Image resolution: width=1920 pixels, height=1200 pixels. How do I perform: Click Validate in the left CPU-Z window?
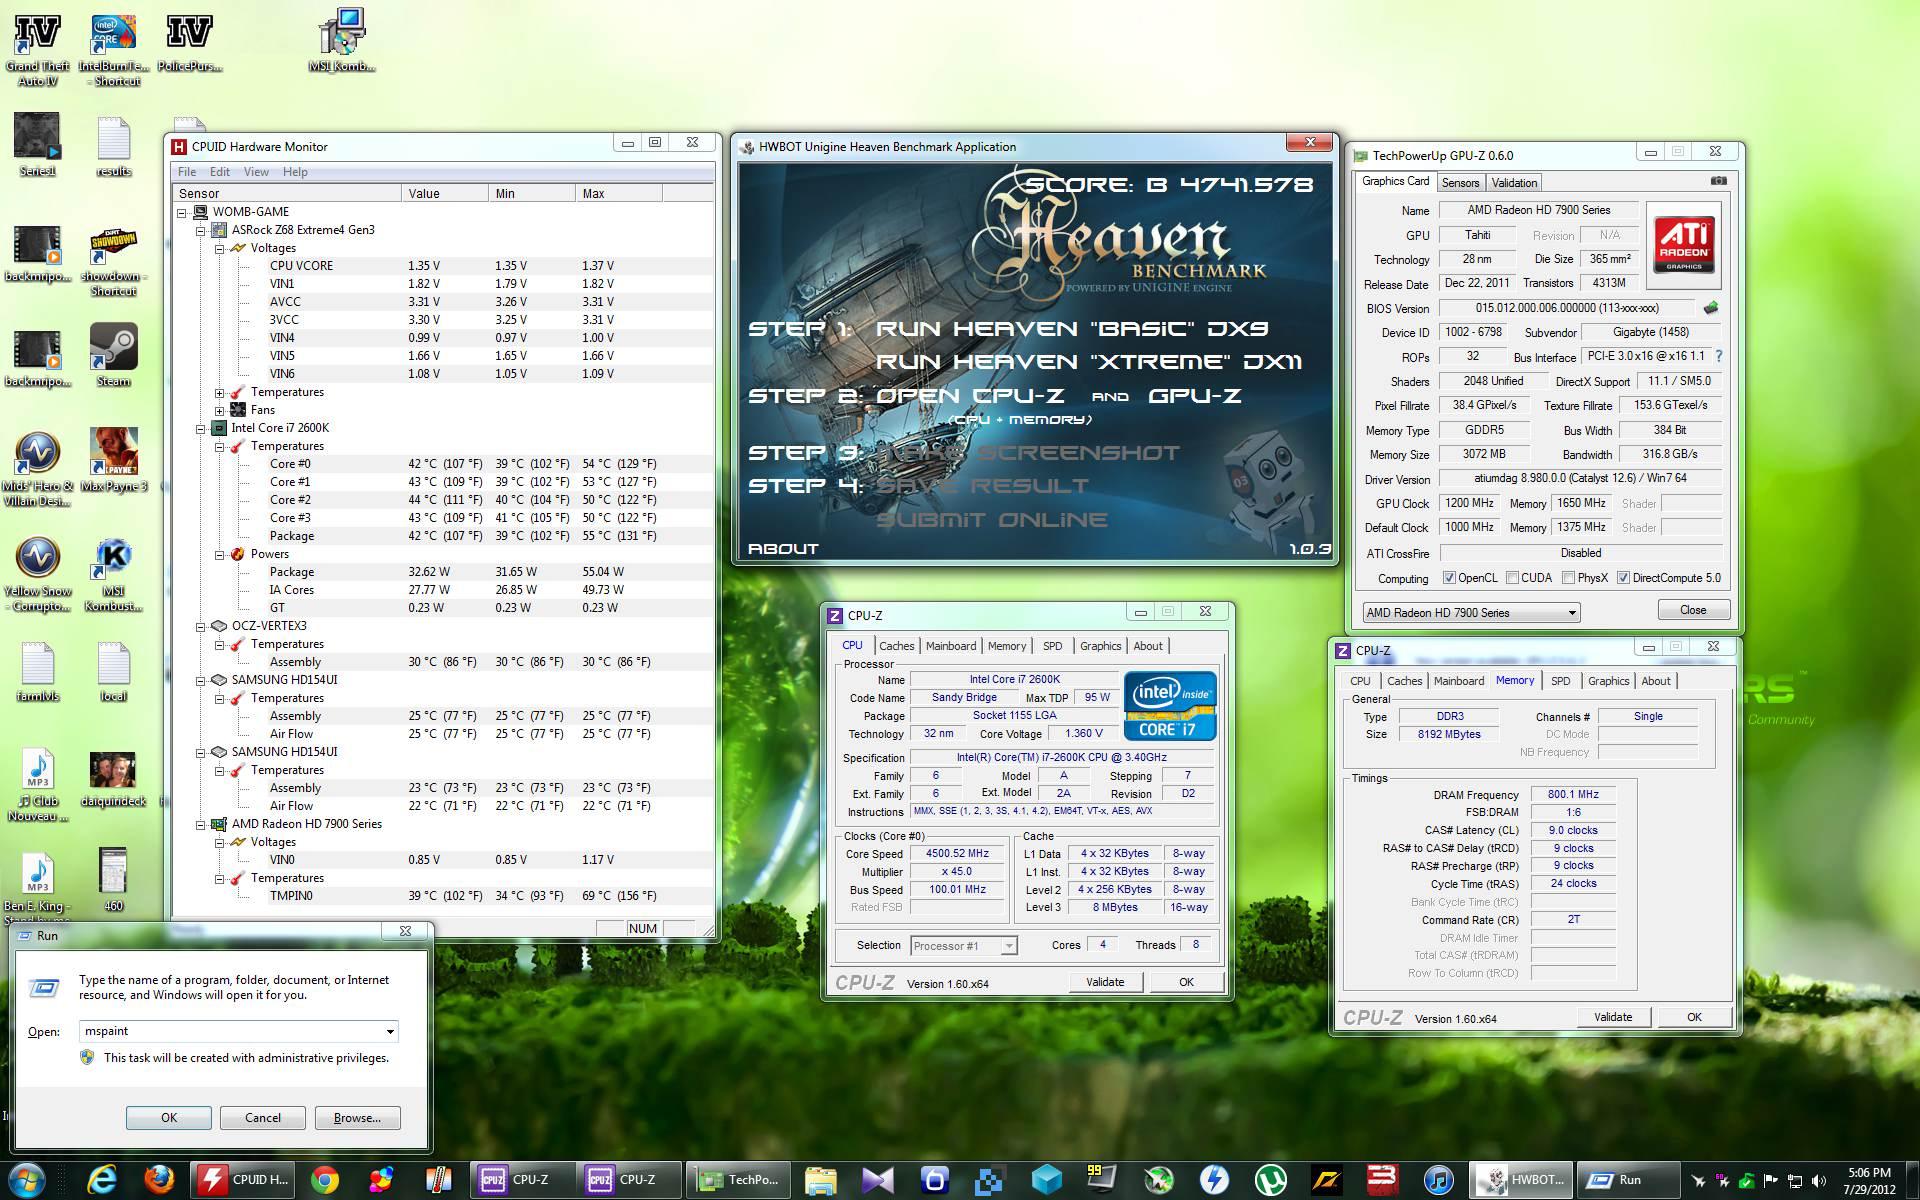1105,982
